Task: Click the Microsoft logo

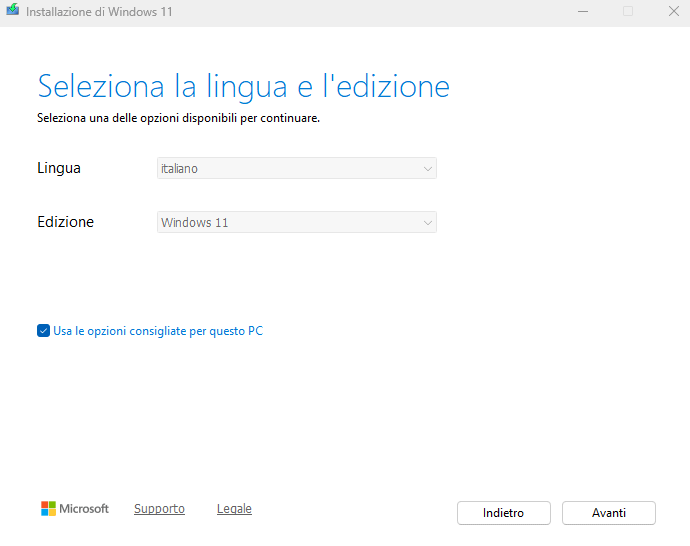Action: coord(75,509)
